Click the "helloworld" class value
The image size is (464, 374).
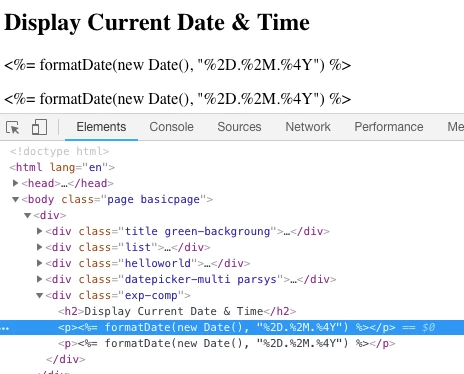pos(158,263)
